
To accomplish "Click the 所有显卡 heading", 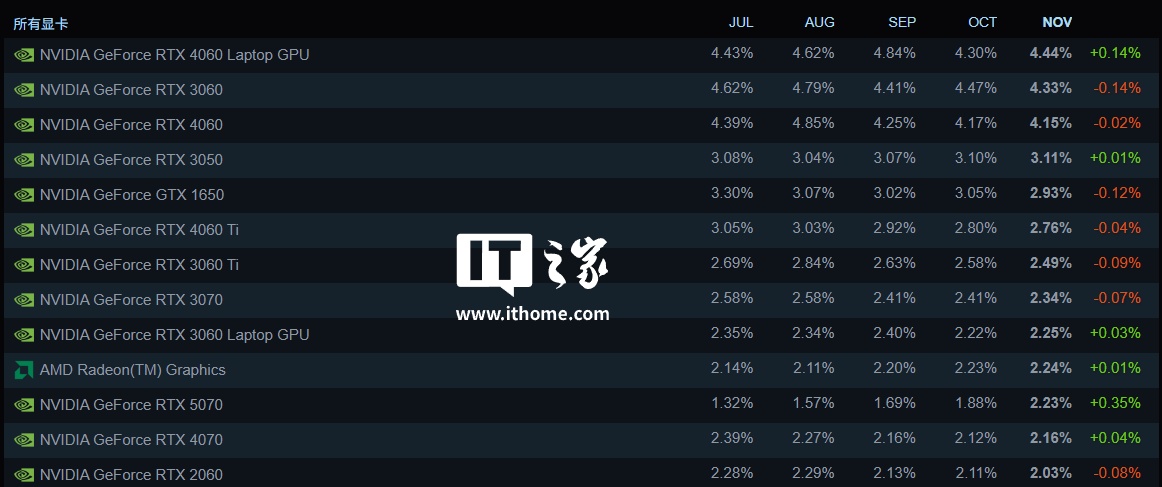I will [x=41, y=23].
